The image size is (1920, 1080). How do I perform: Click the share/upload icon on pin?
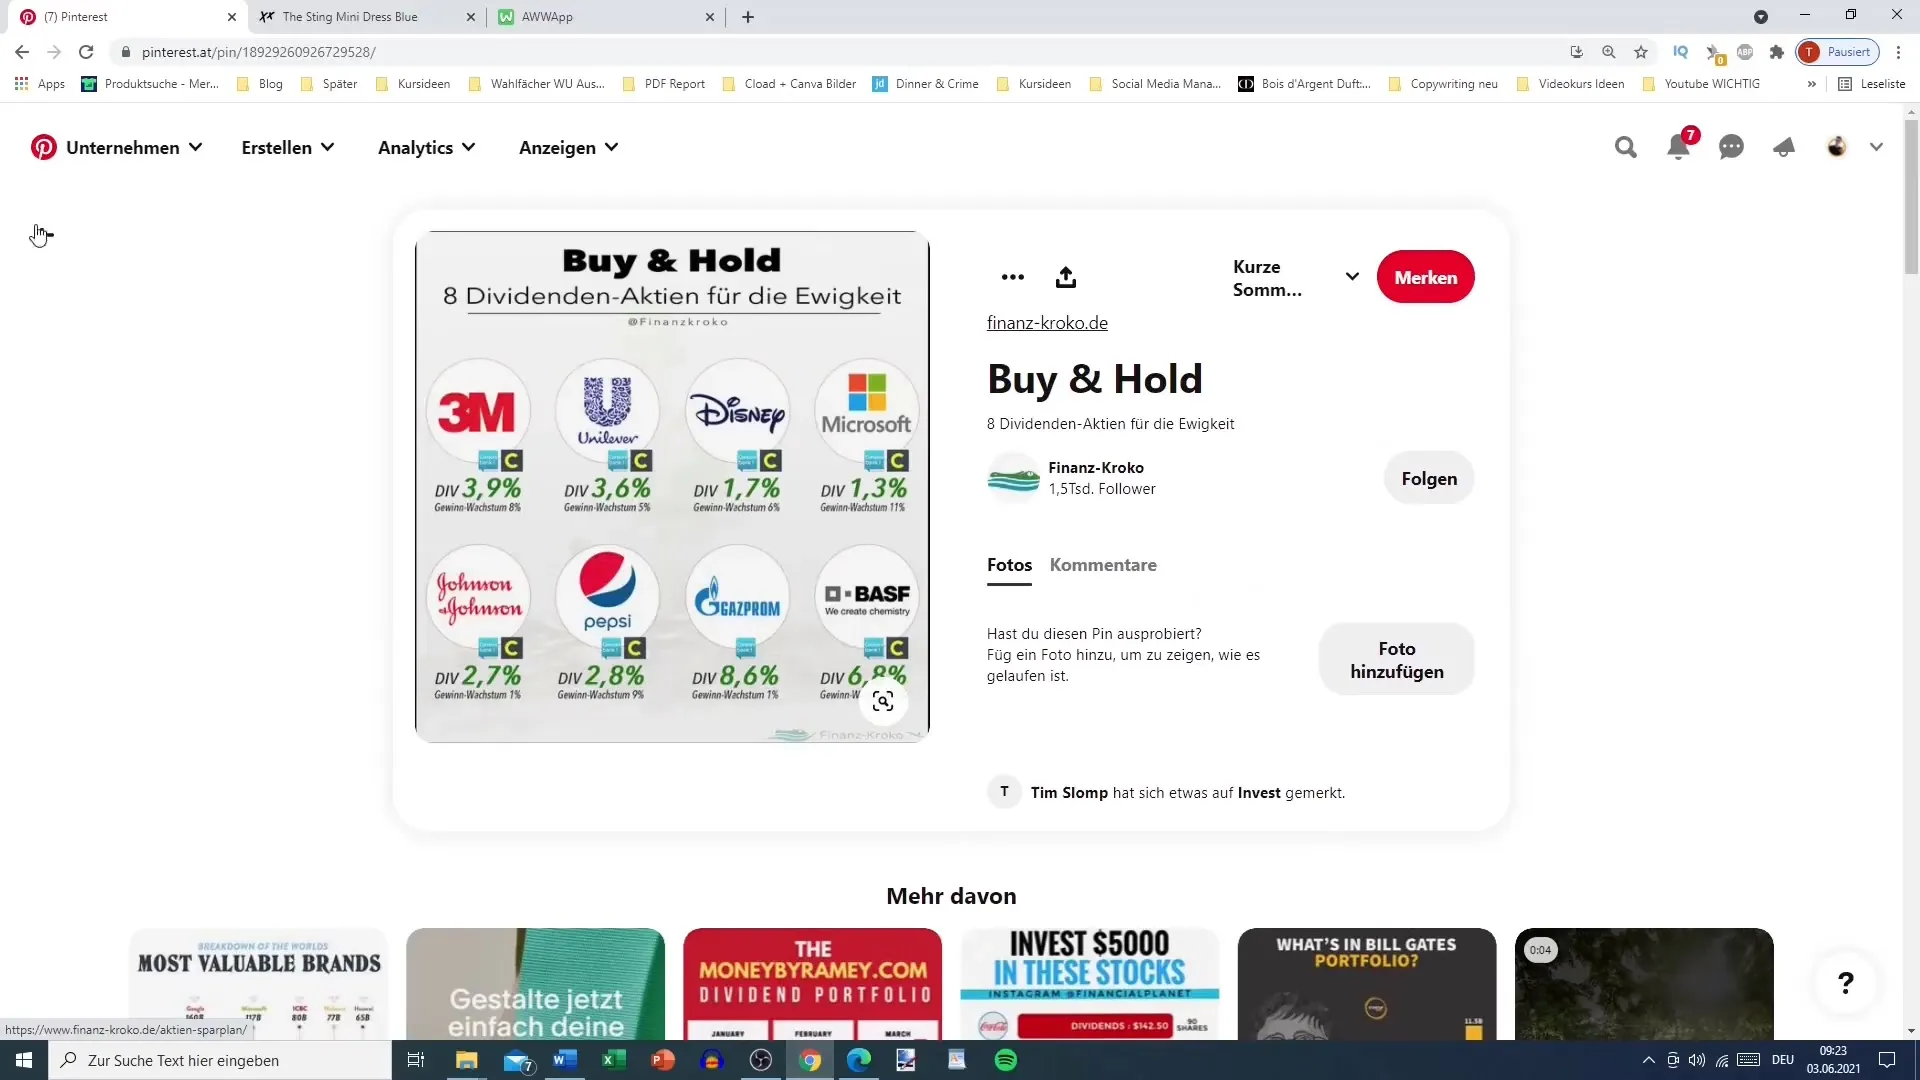1064,277
